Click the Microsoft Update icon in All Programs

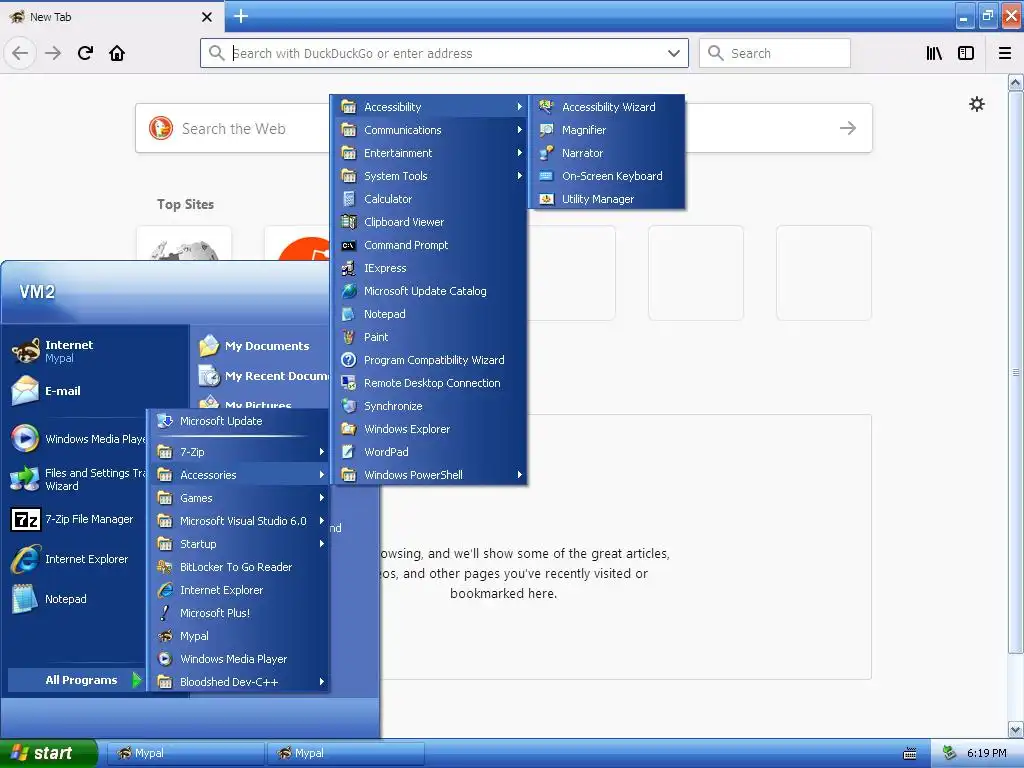[165, 421]
